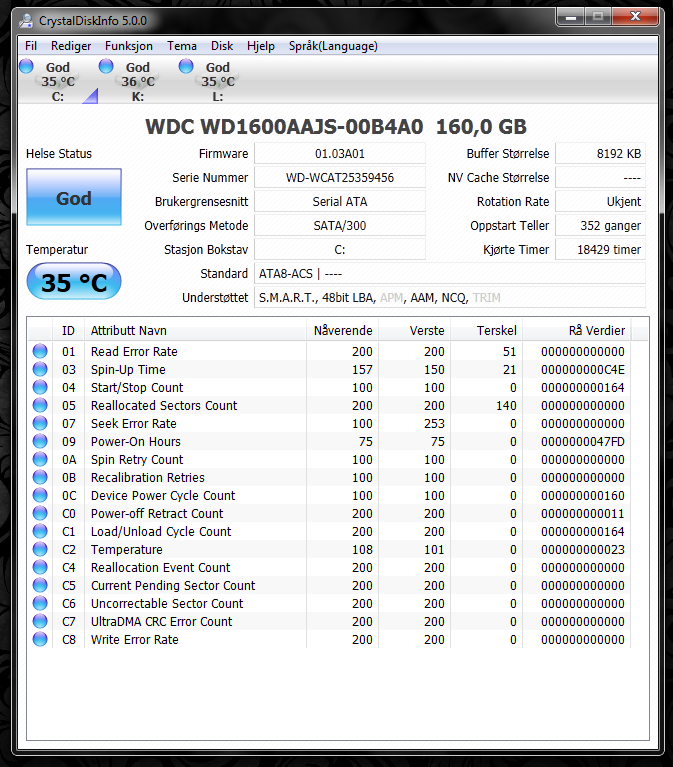Click the serial number WD-WCAT25359456 field
This screenshot has width=673, height=767.
(340, 178)
